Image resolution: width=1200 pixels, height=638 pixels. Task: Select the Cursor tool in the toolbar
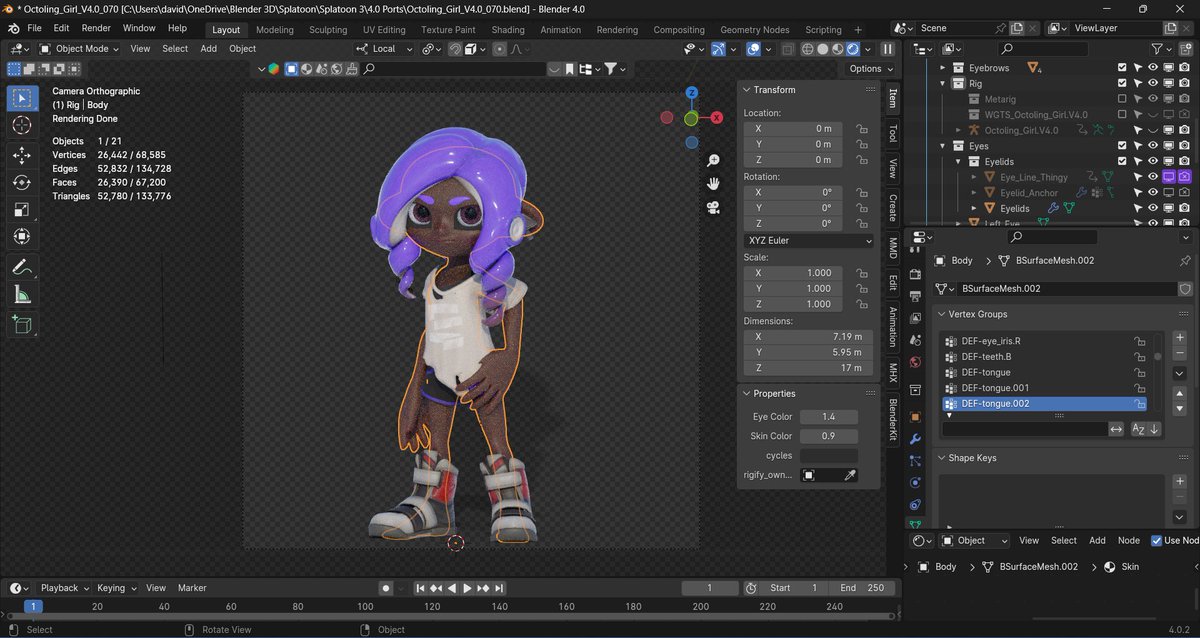click(x=22, y=126)
